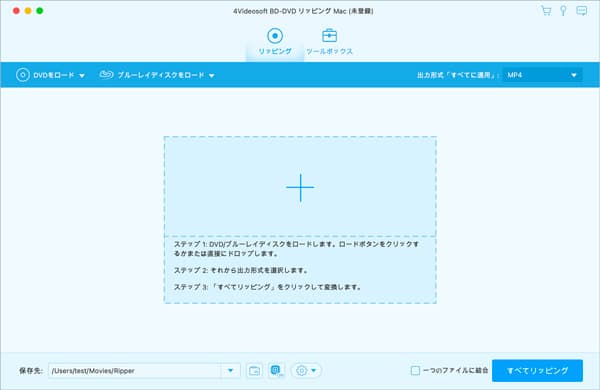Click the ステップ 3 instruction text
600x390 pixels.
pyautogui.click(x=268, y=287)
